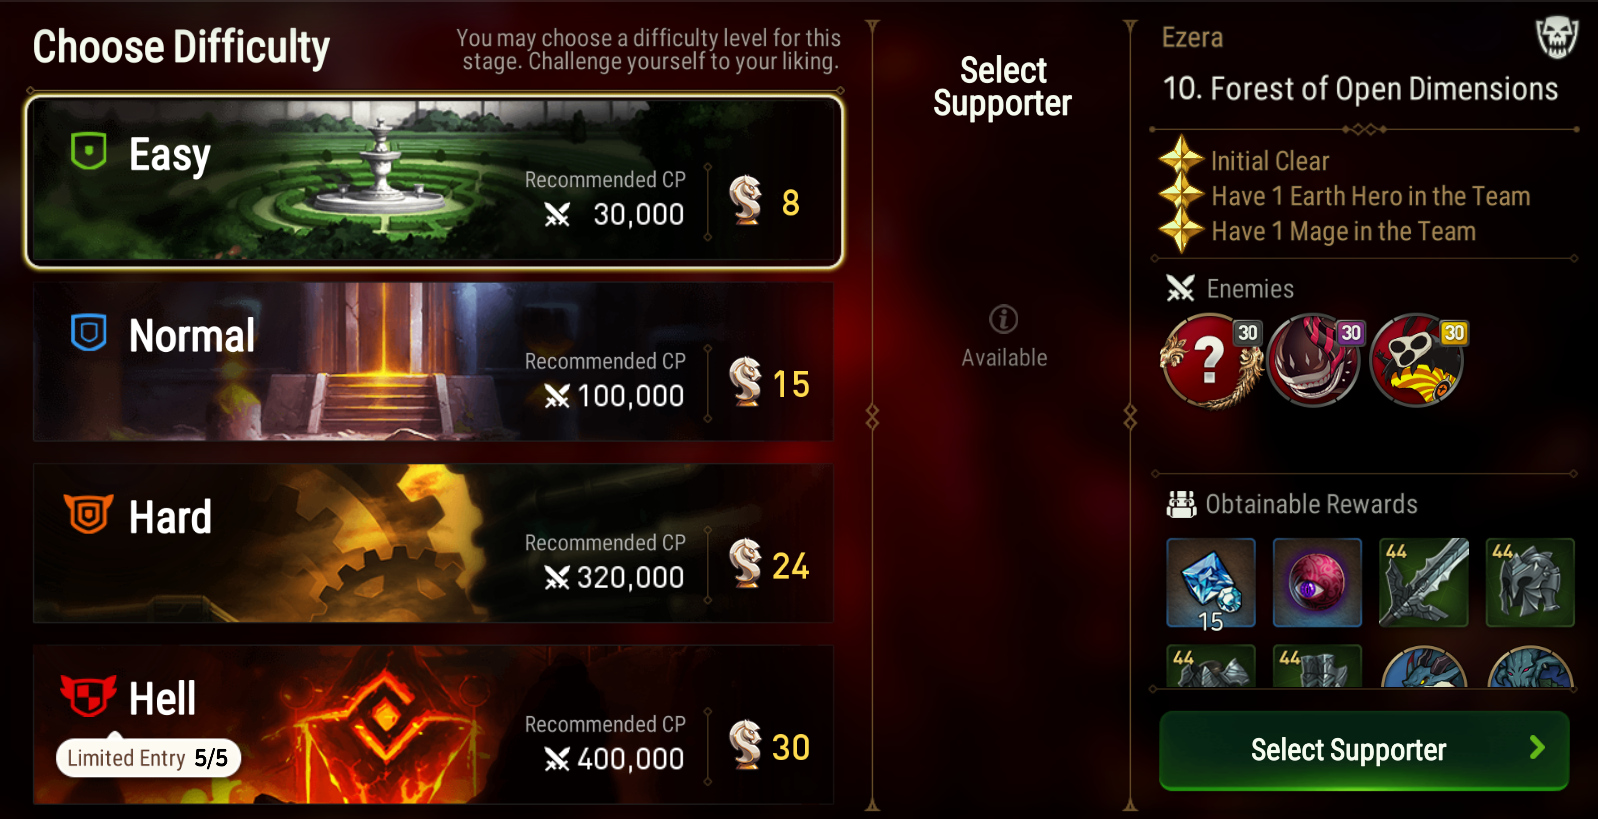1598x819 pixels.
Task: Choose the Normal difficulty level
Action: [433, 362]
